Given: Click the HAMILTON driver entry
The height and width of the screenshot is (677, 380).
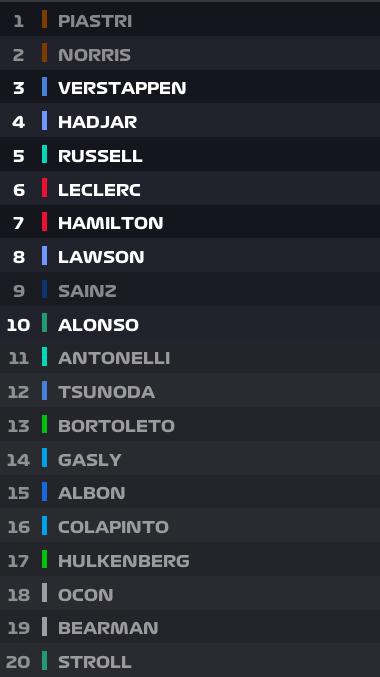Looking at the screenshot, I should [190, 222].
